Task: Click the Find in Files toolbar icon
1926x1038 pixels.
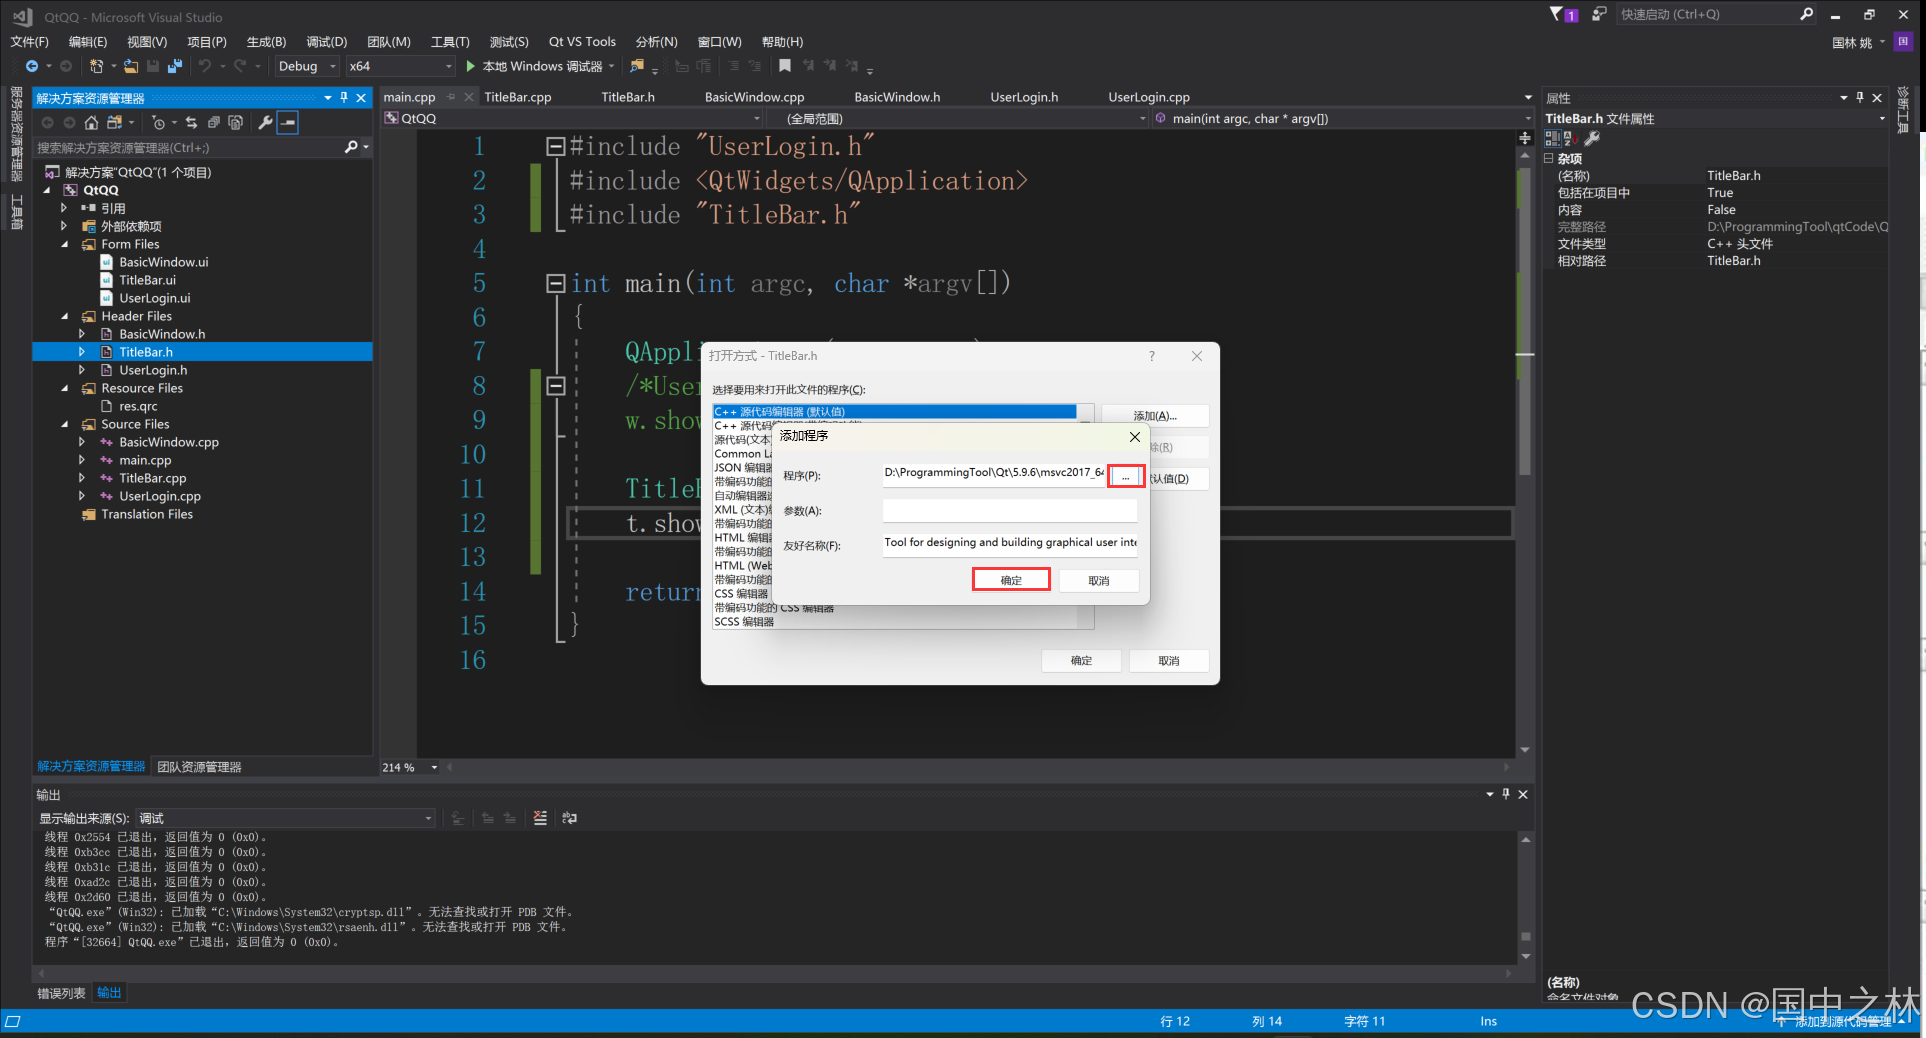Action: click(x=637, y=66)
